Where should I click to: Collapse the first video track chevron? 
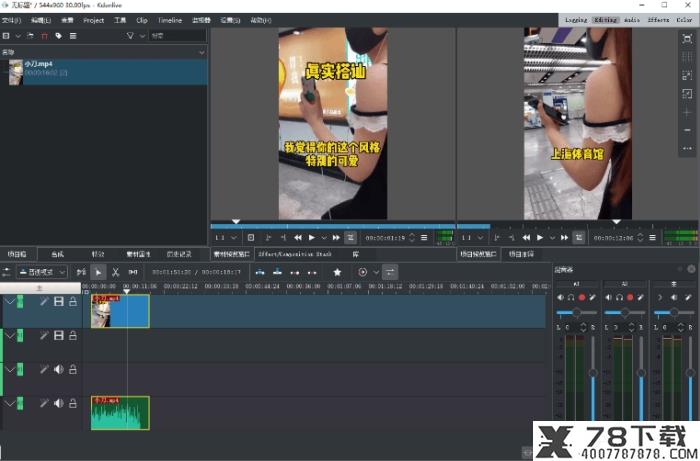point(9,302)
